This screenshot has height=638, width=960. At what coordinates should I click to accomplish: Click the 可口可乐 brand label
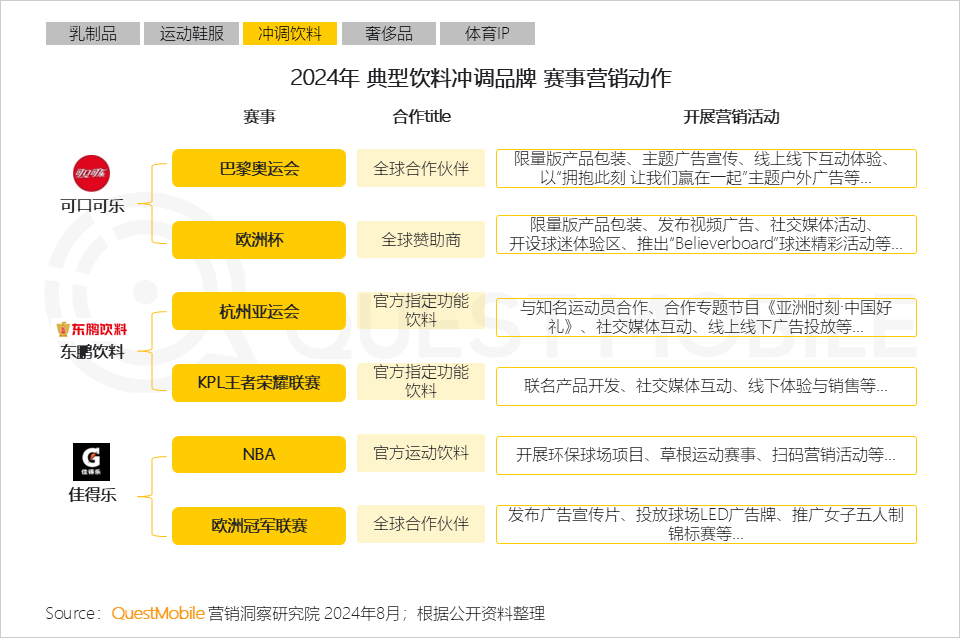(92, 206)
